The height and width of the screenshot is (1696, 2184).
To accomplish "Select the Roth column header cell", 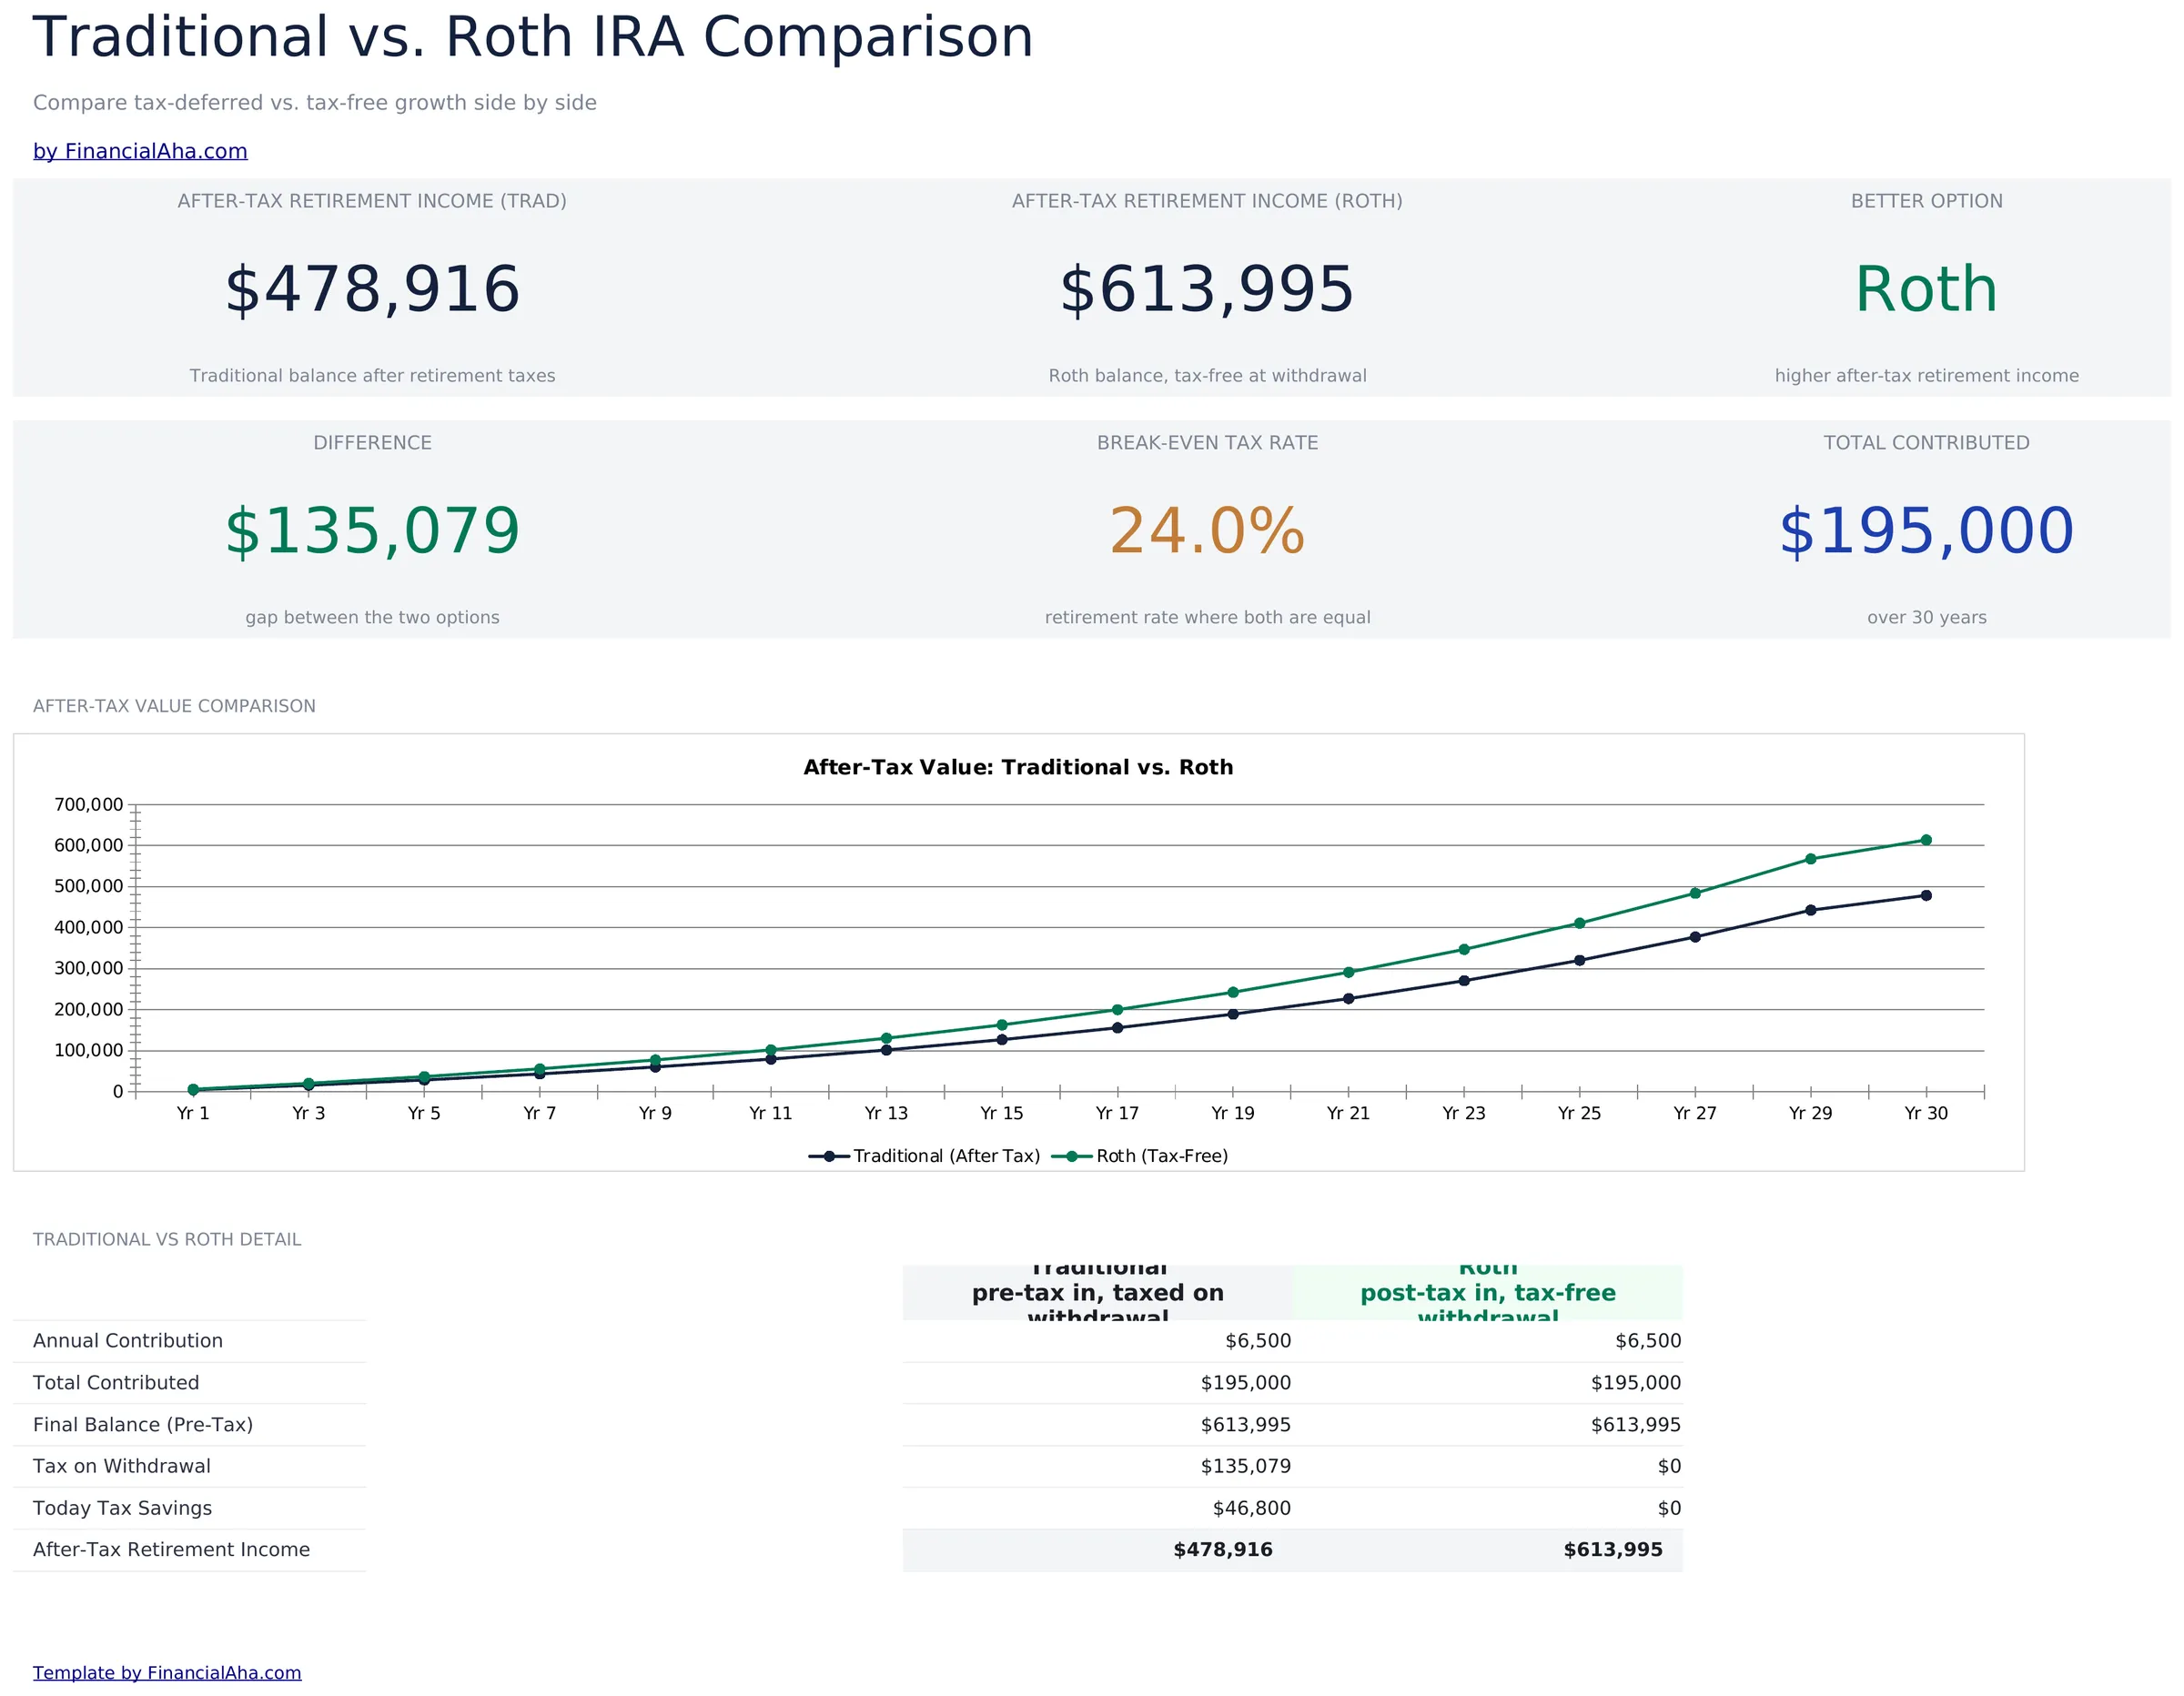I will coord(1487,1292).
